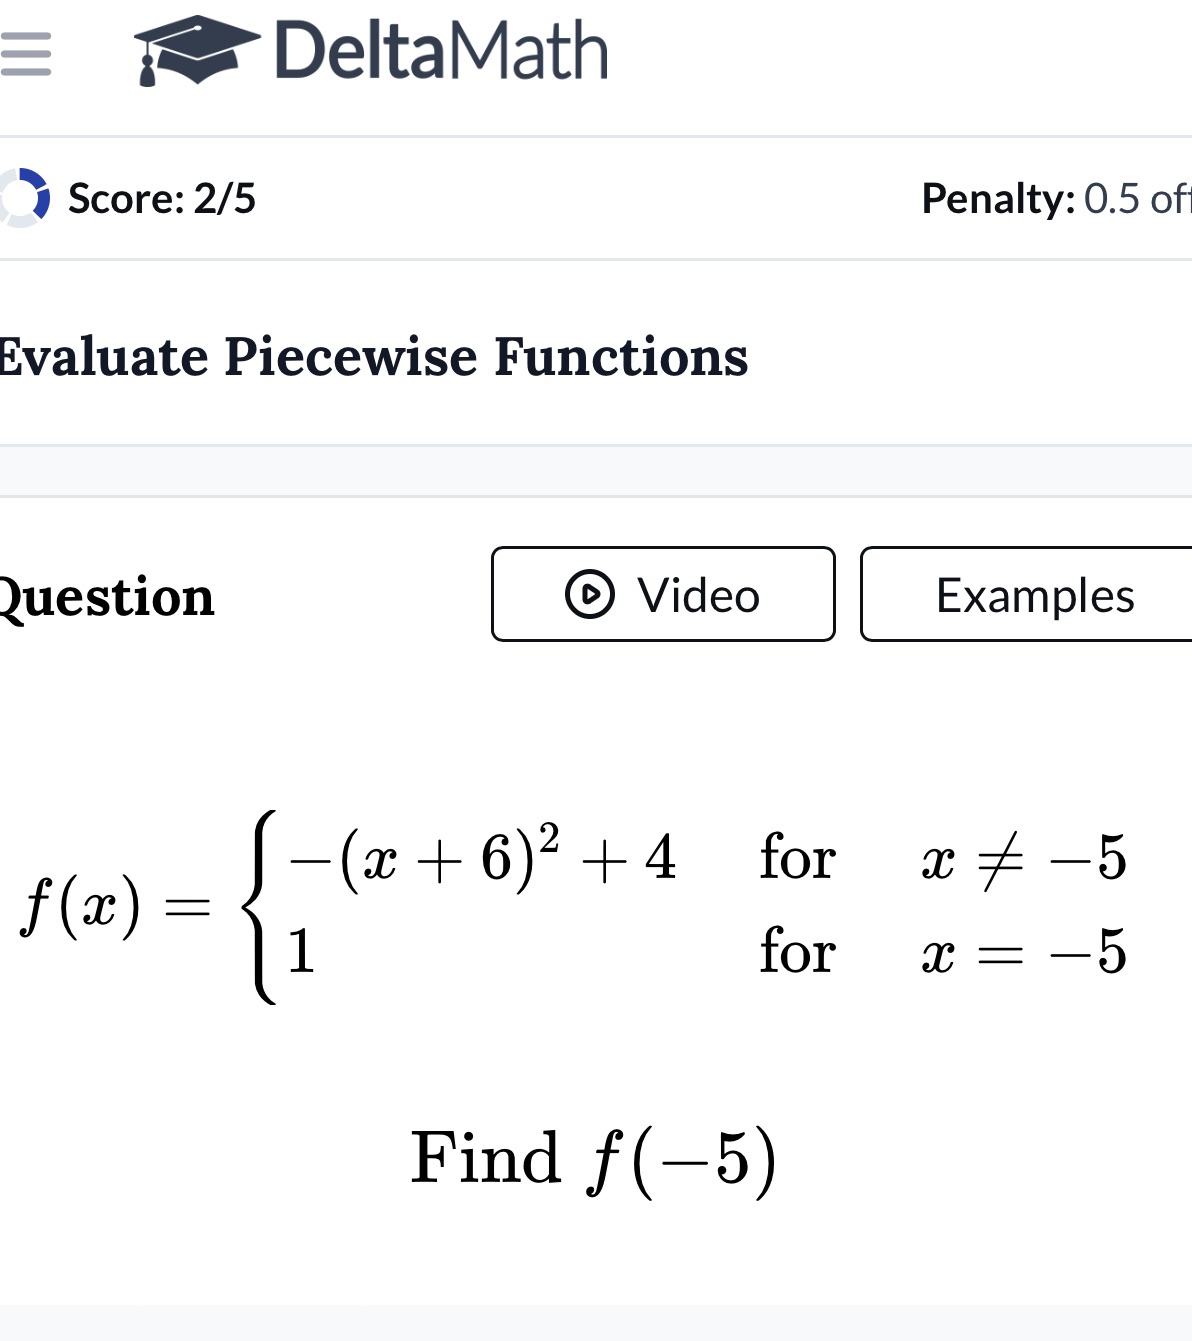Click the Score: 2/5 display
1192x1341 pixels.
point(160,198)
